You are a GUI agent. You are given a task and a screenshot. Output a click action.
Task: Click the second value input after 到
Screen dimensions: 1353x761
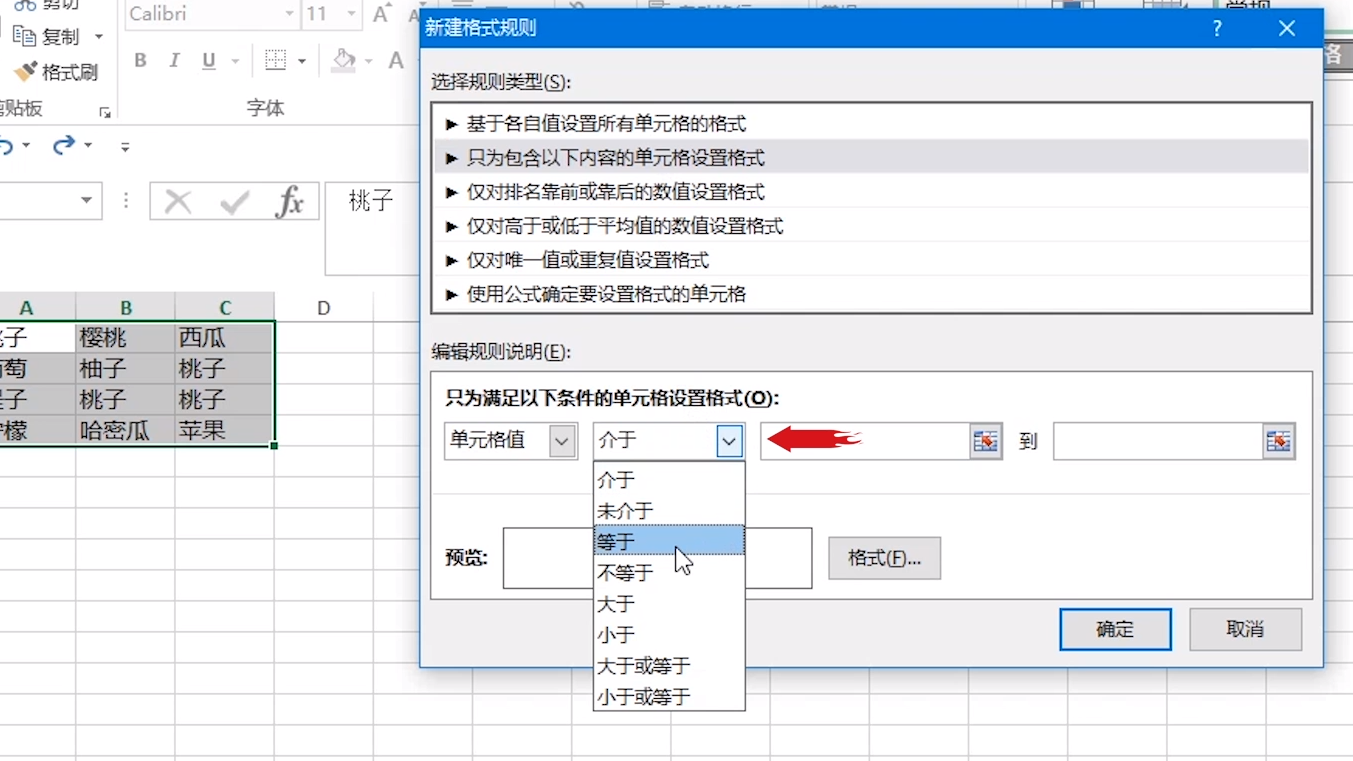(x=1158, y=440)
